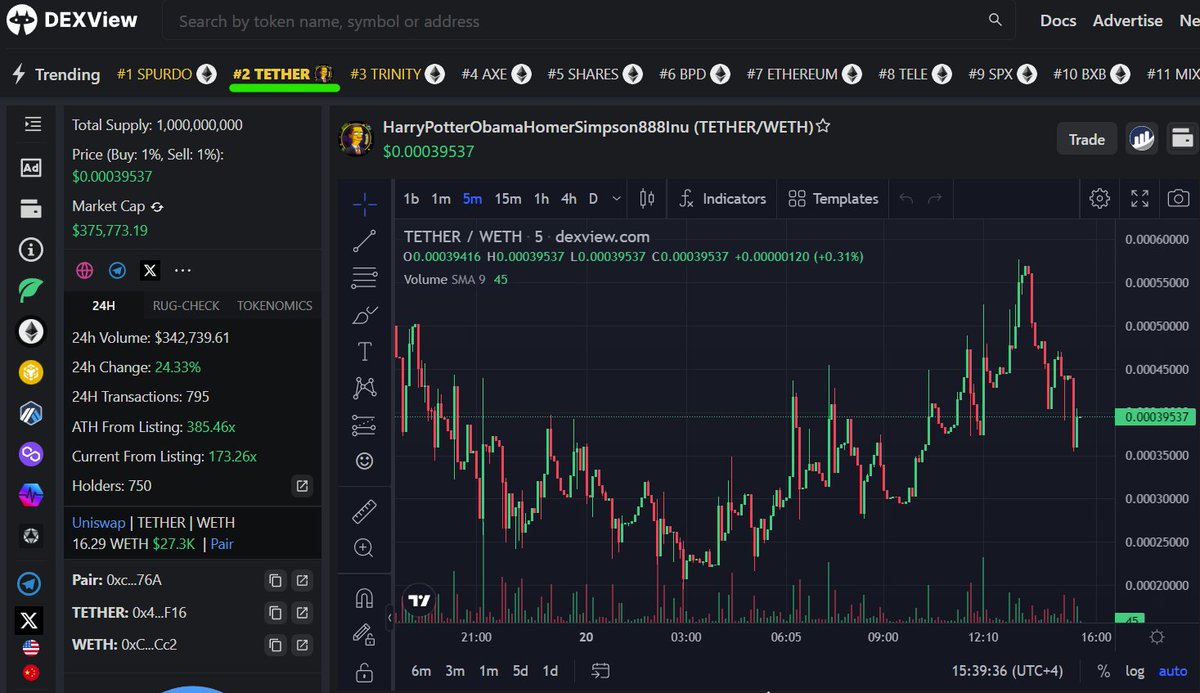Copy the TETHER token address

pos(275,612)
